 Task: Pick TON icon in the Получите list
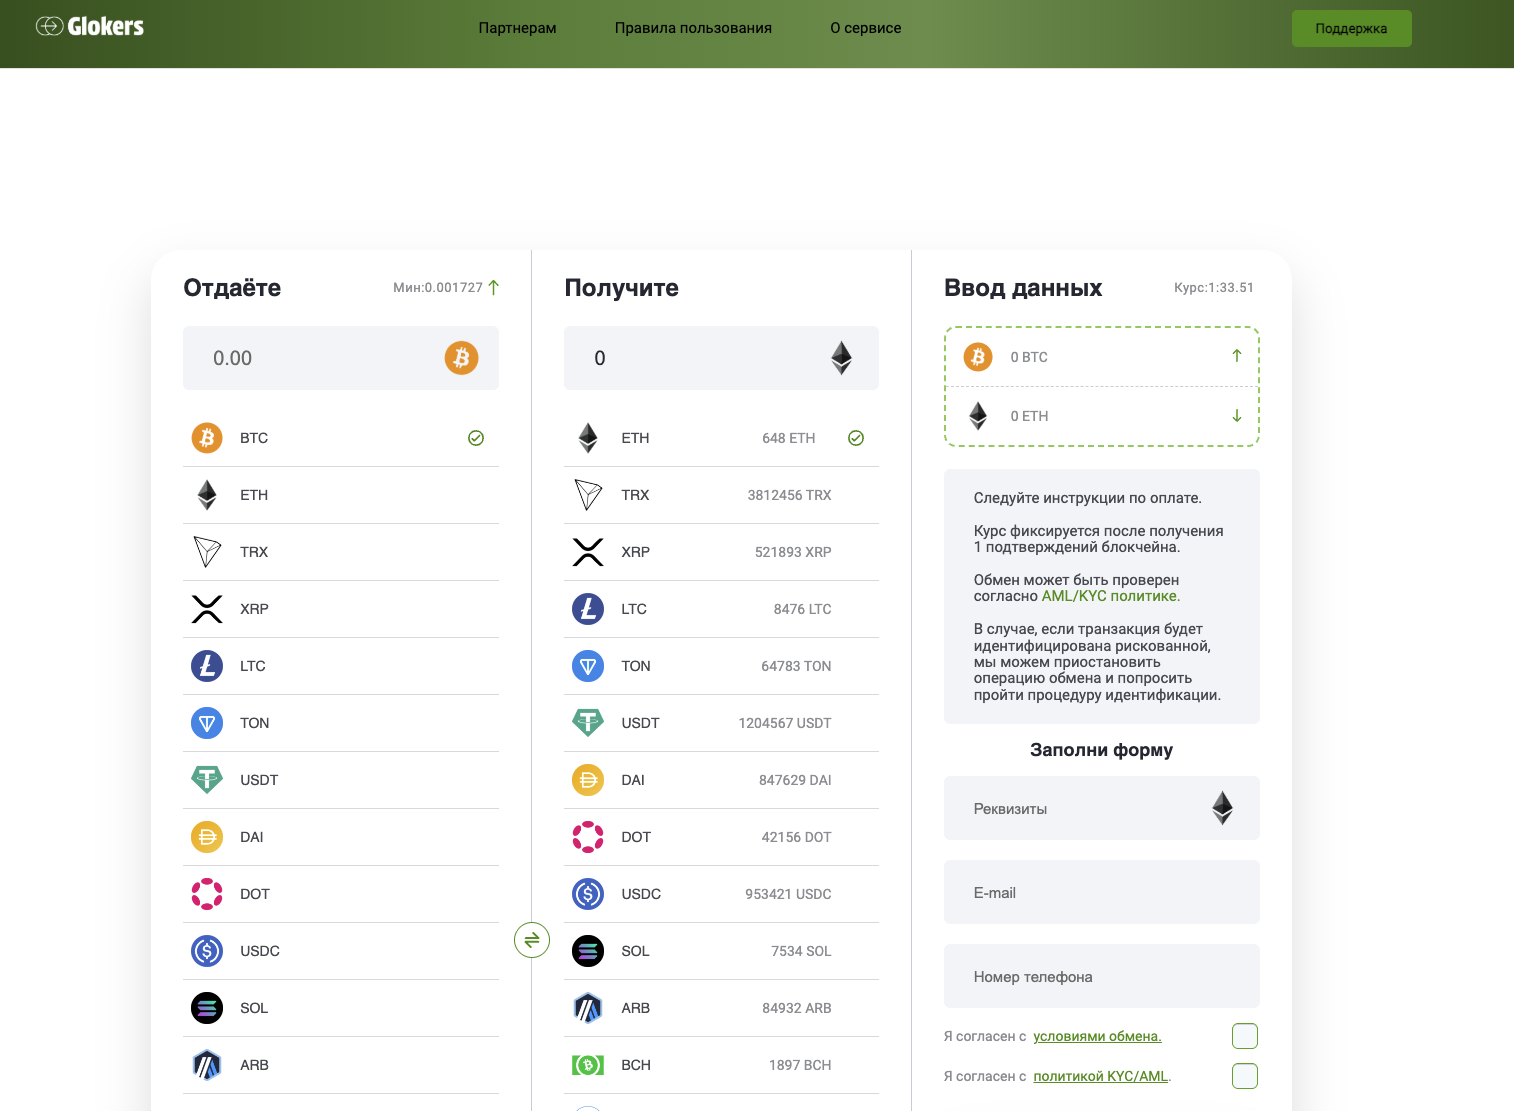click(x=588, y=666)
